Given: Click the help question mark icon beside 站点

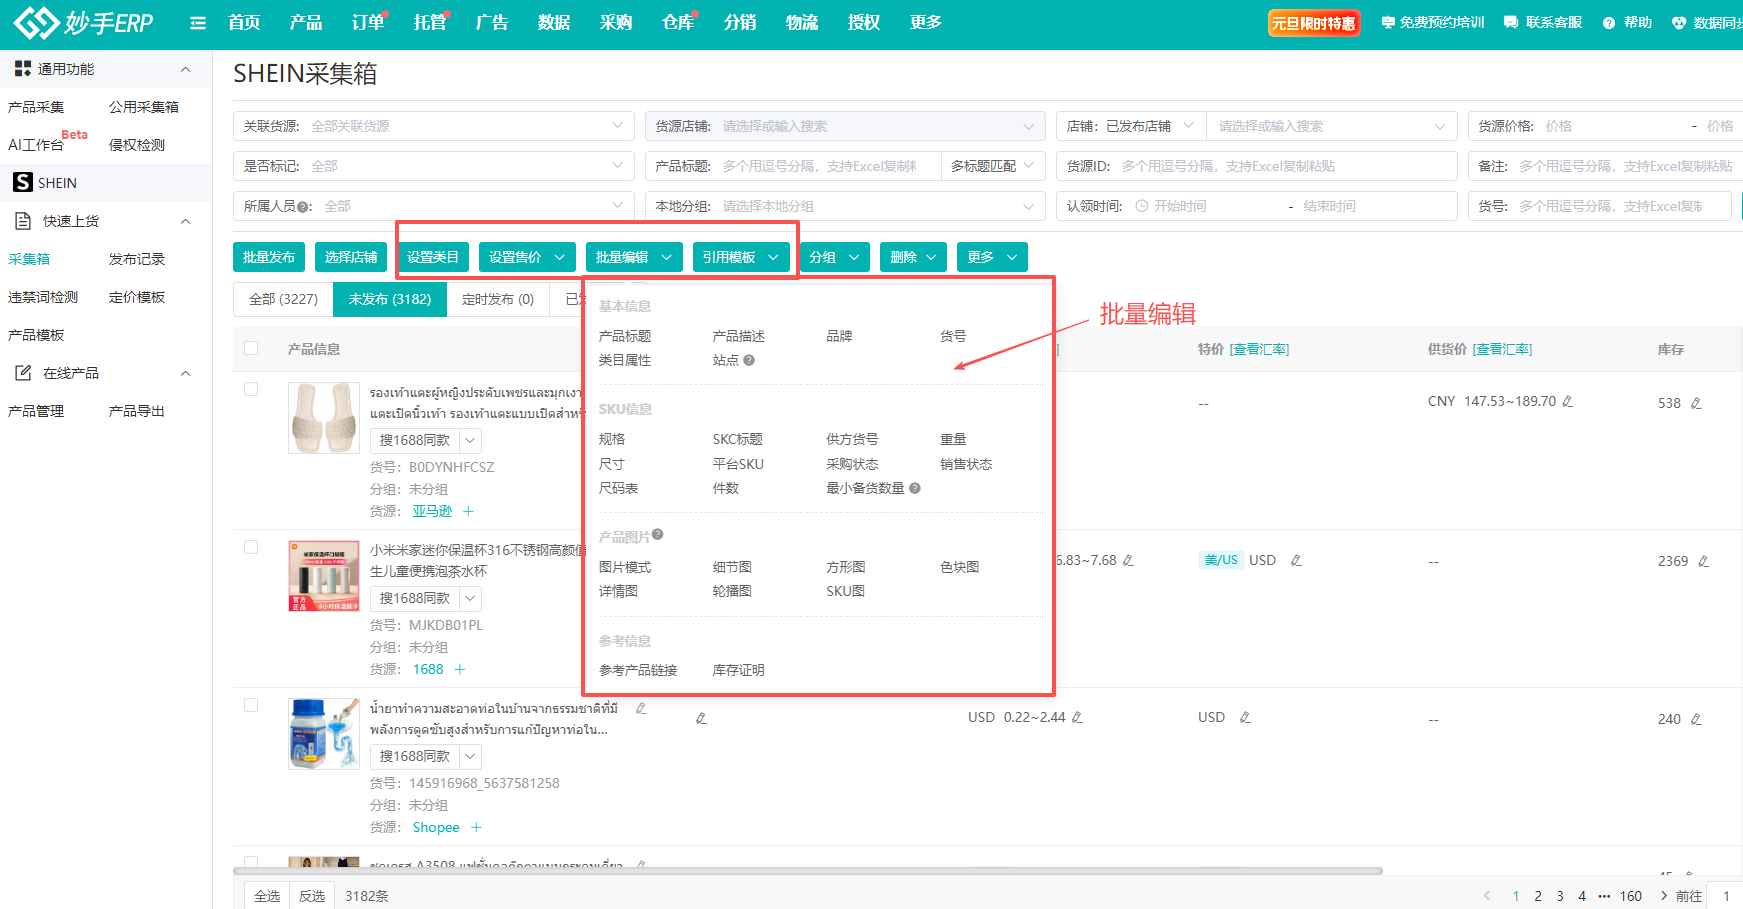Looking at the screenshot, I should tap(749, 360).
